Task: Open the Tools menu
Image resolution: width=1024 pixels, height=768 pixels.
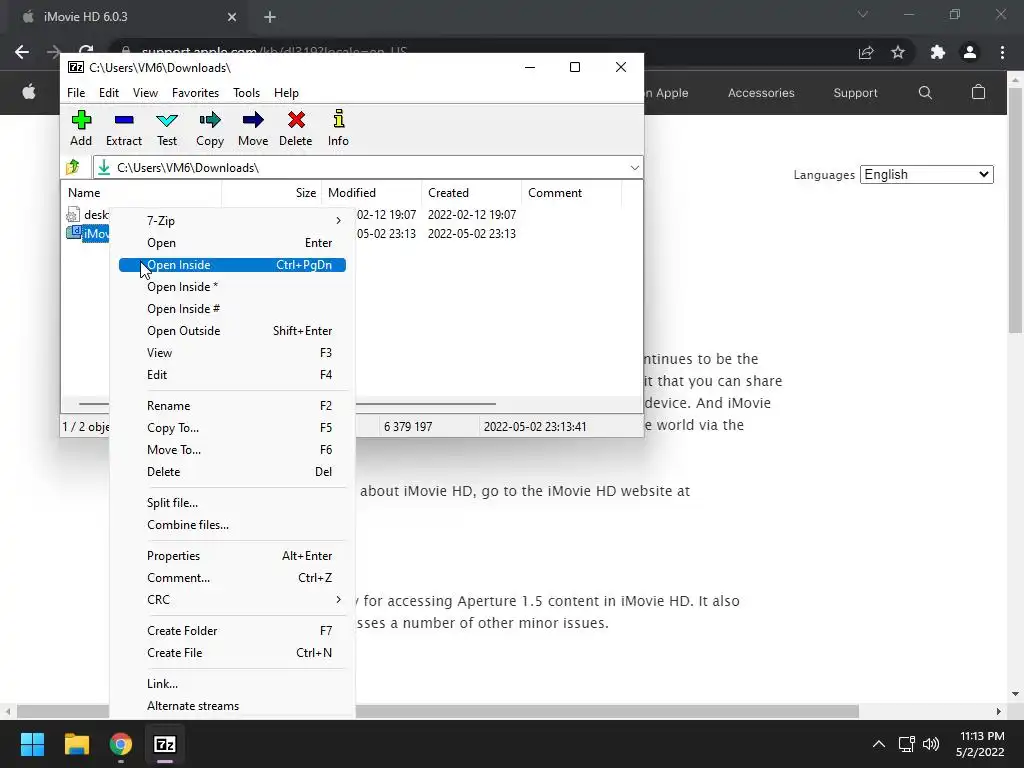Action: pyautogui.click(x=246, y=93)
